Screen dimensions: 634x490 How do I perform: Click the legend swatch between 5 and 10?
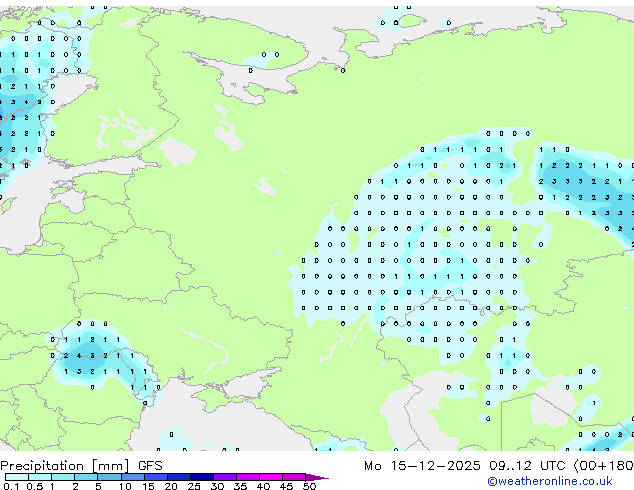click(109, 477)
